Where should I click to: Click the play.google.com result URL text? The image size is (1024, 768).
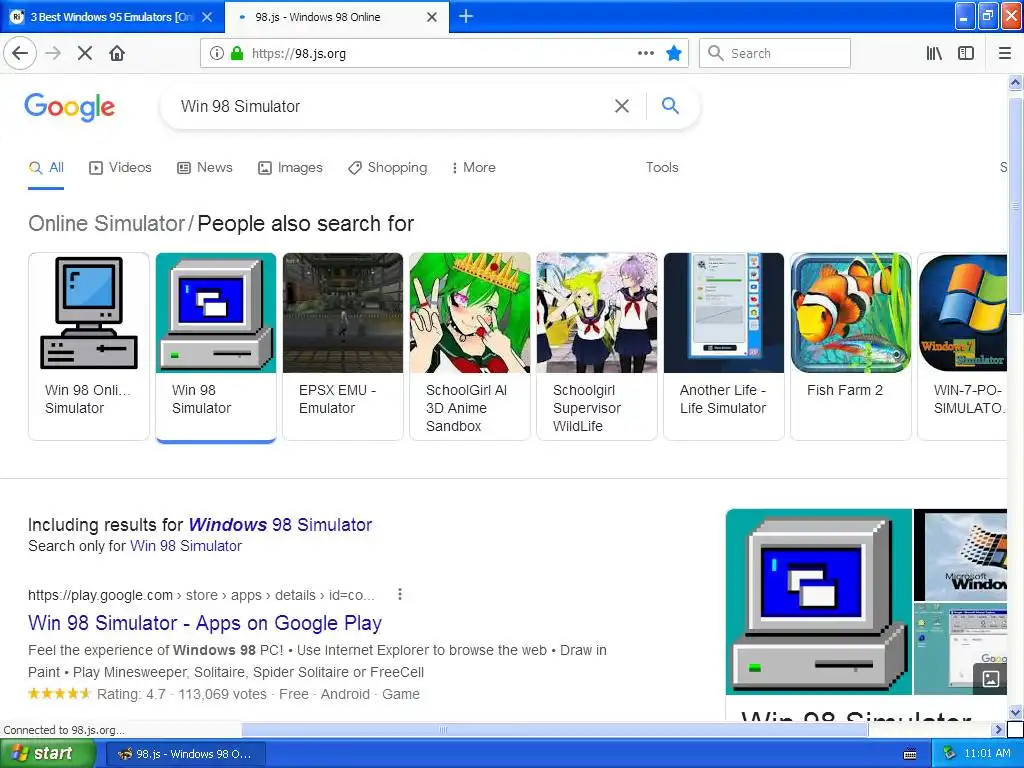(201, 596)
